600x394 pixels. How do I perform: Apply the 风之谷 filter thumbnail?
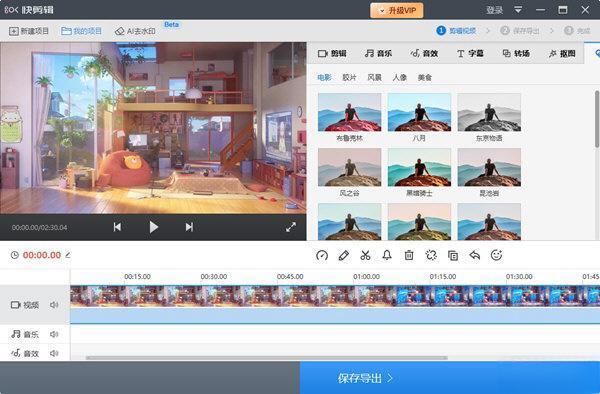349,168
